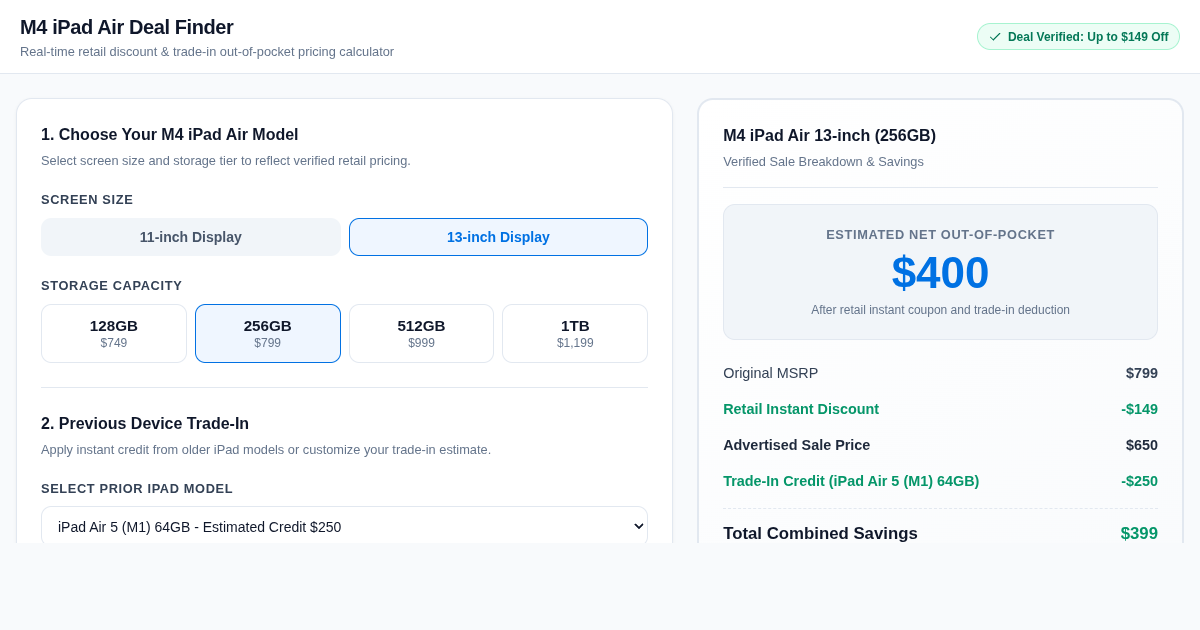Click the $650 advertised sale price value
Screen dimensions: 1200x630
pyautogui.click(x=1142, y=445)
